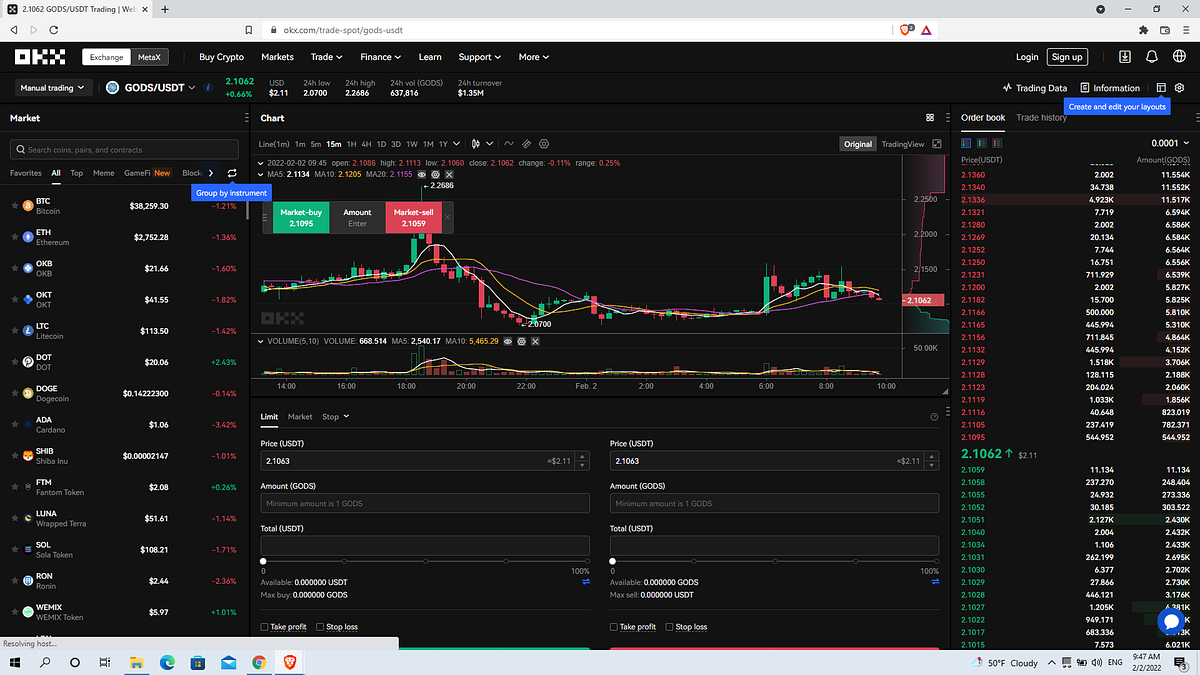Open the download app icon

pos(1125,57)
